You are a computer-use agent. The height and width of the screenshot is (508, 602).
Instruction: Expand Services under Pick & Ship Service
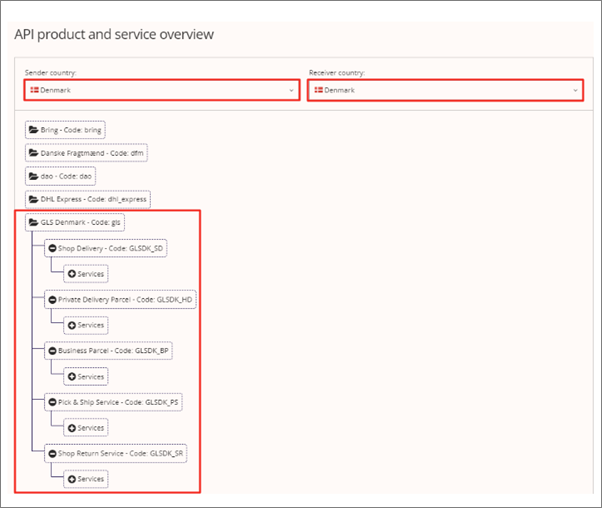86,428
